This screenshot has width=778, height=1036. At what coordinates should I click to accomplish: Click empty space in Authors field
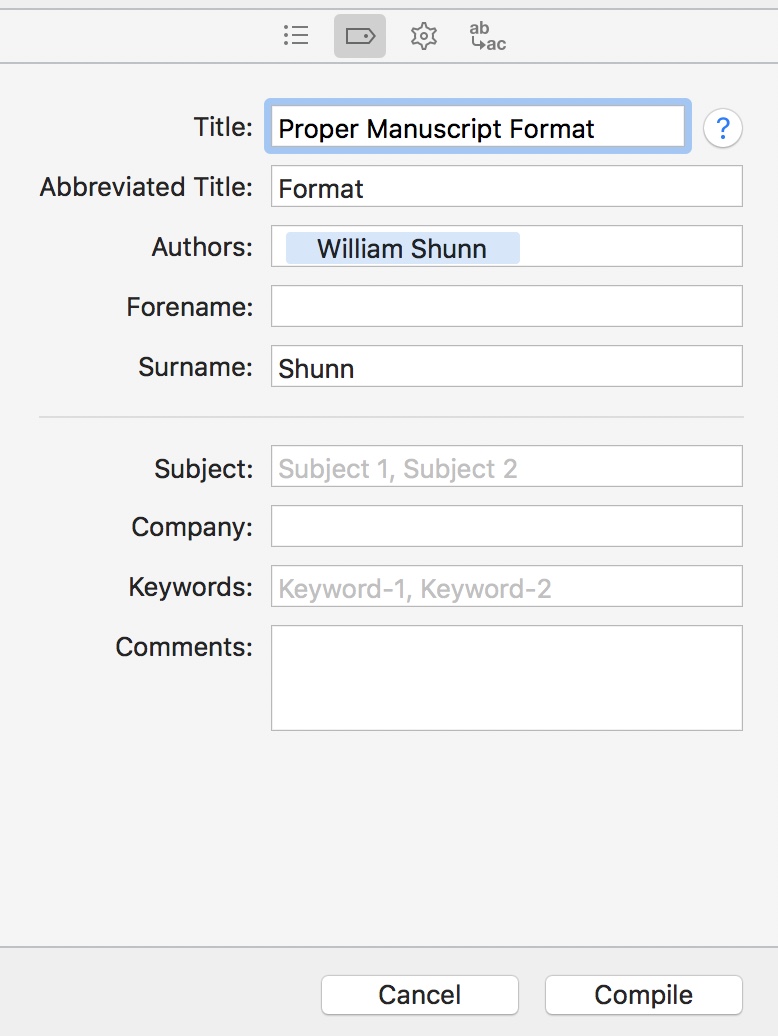coord(631,246)
